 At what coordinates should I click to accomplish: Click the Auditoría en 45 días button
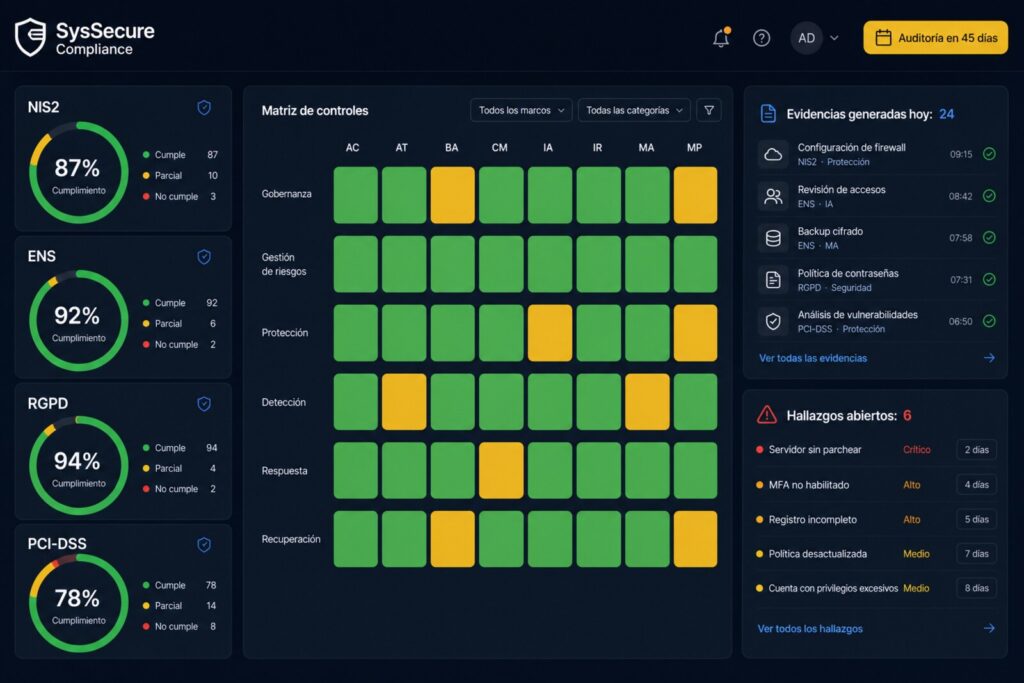tap(935, 38)
